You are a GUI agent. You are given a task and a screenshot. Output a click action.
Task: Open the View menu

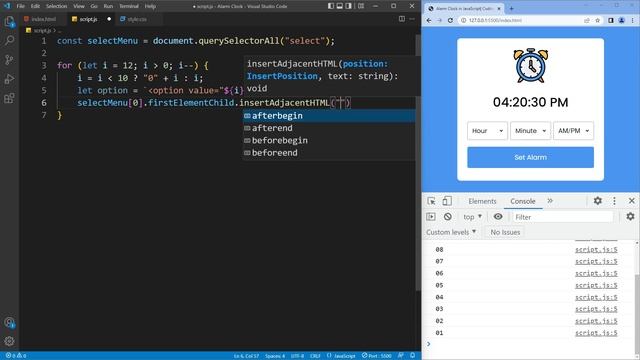(79, 6)
